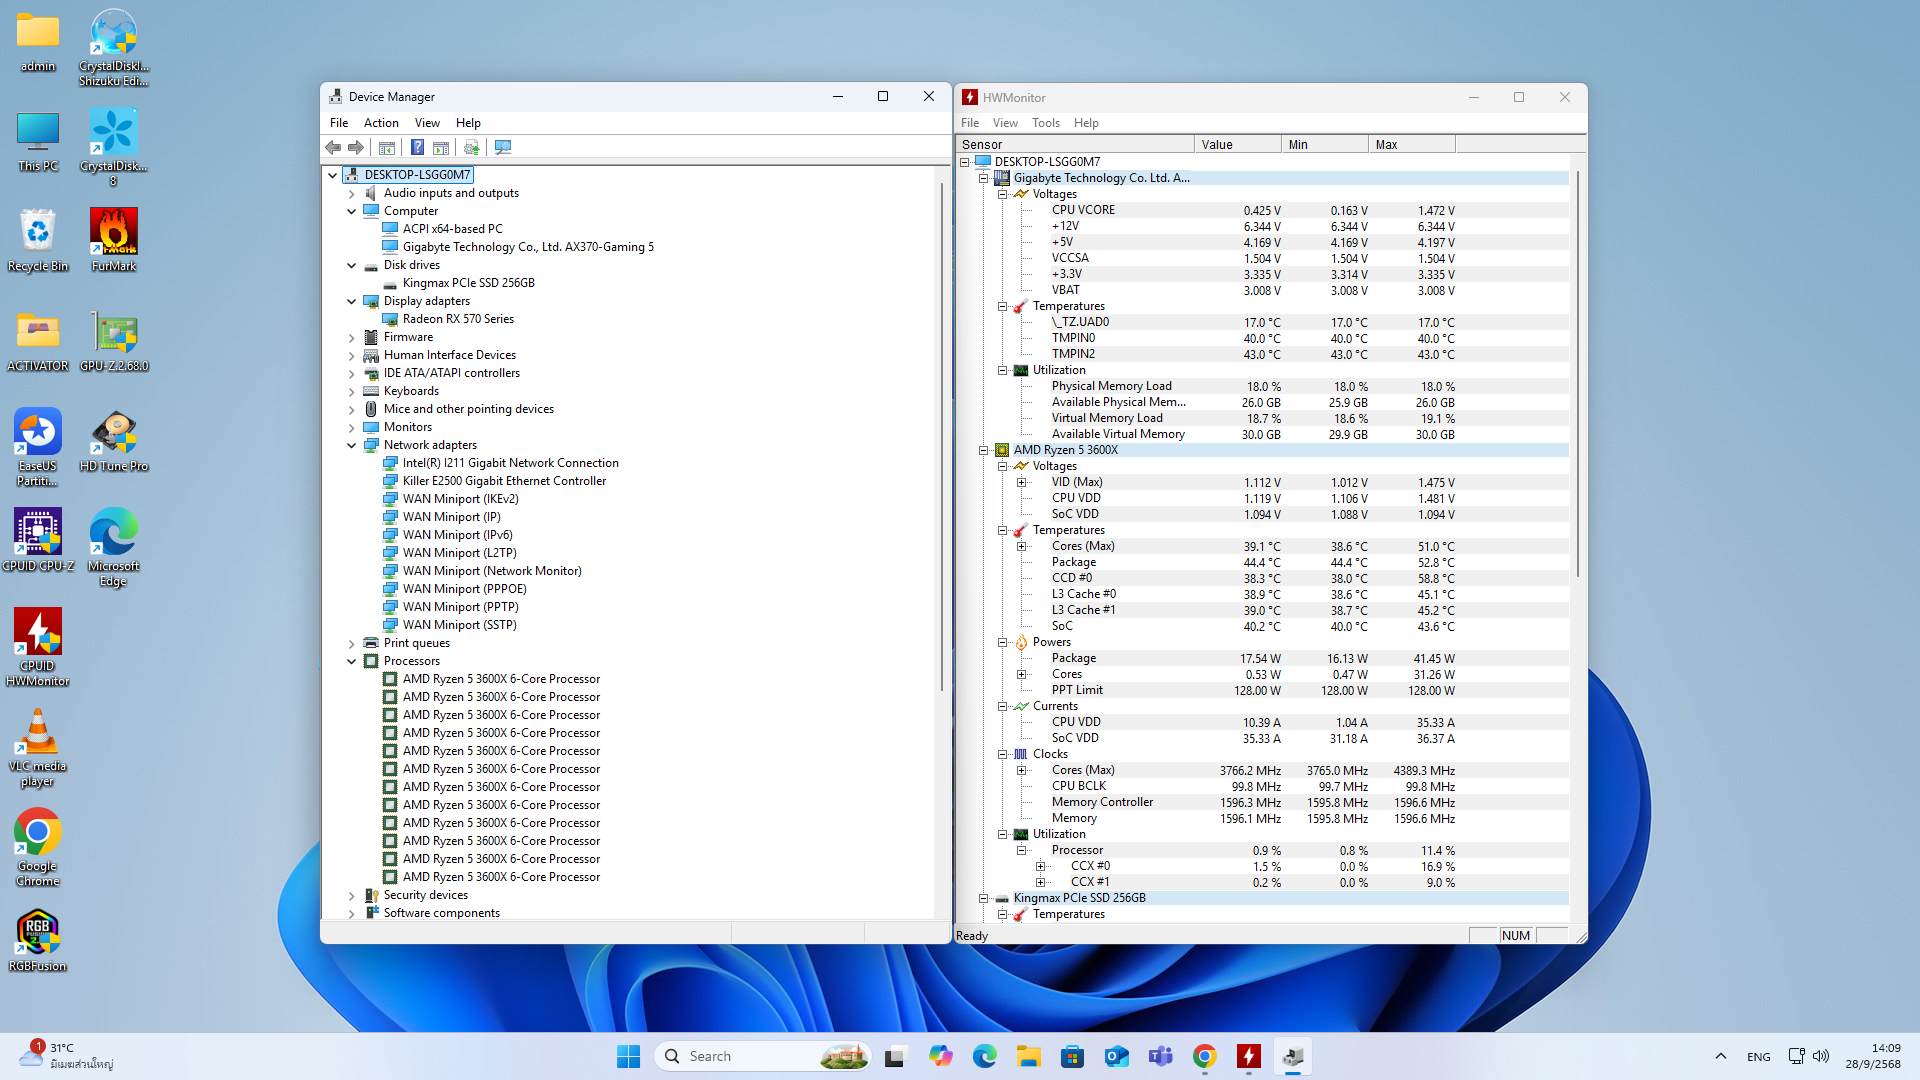Open FurMark desktop shortcut

click(114, 240)
